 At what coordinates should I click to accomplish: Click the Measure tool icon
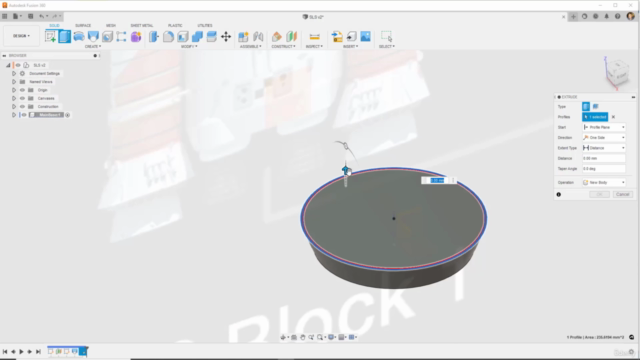tap(314, 36)
